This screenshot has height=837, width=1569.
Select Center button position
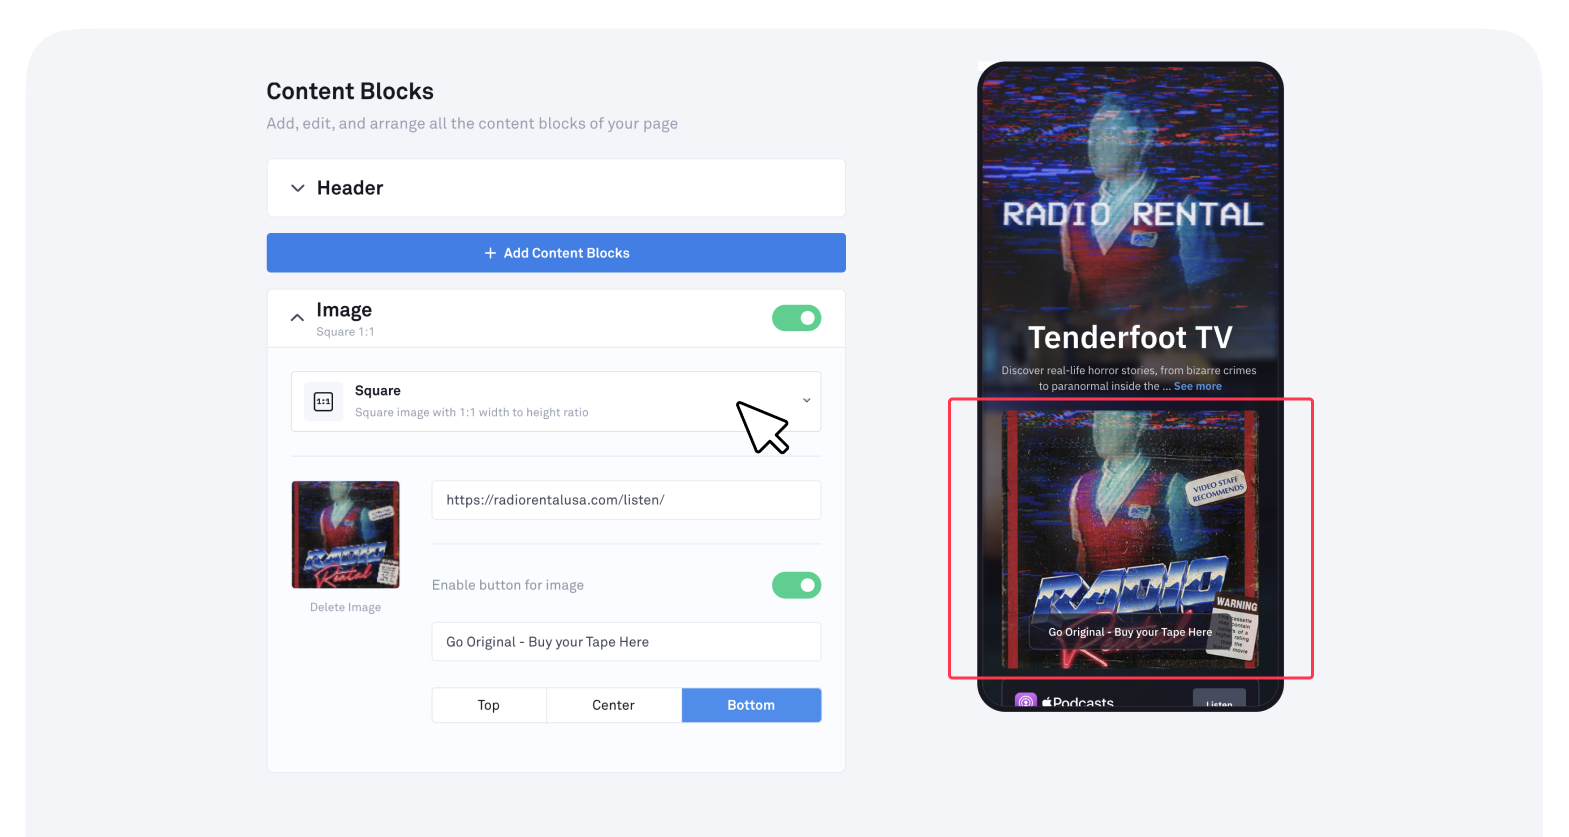click(x=614, y=705)
